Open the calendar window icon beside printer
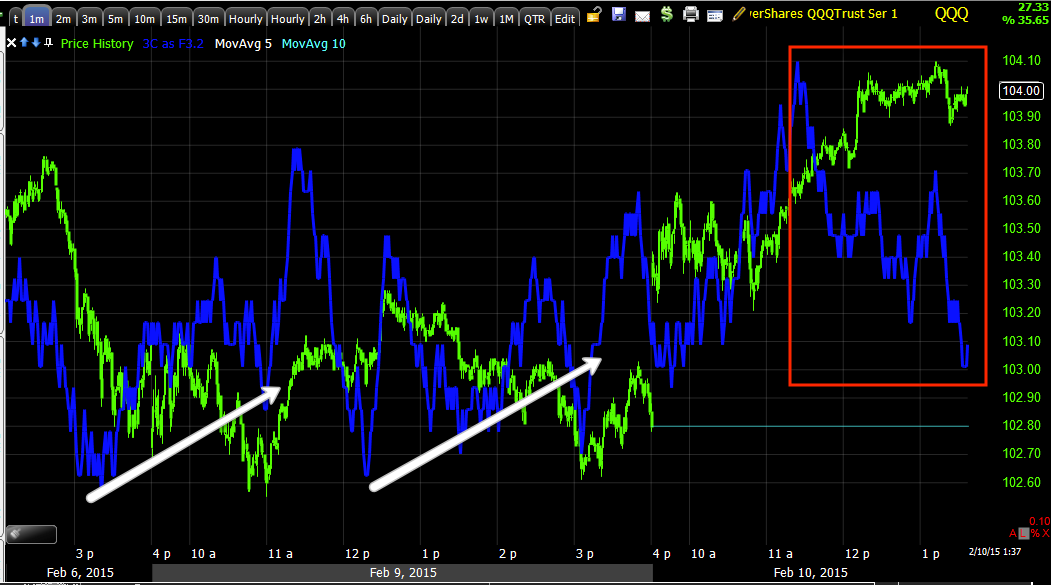Image resolution: width=1051 pixels, height=585 pixels. click(715, 15)
